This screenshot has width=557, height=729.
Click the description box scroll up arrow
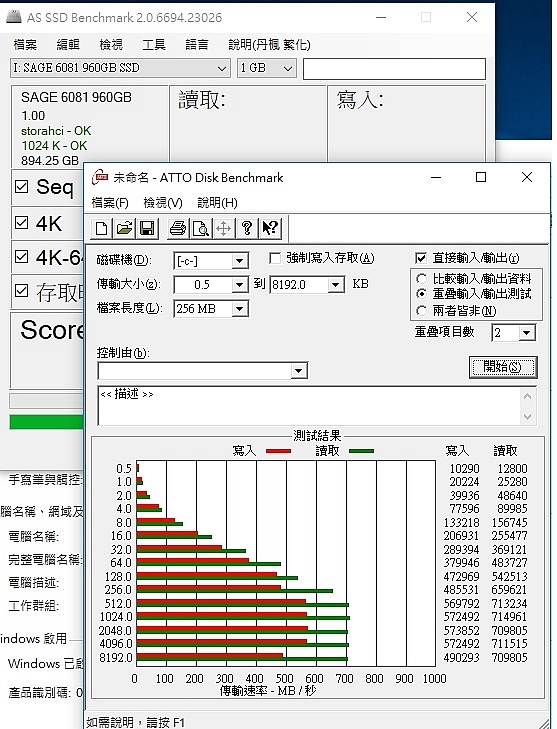tap(527, 397)
